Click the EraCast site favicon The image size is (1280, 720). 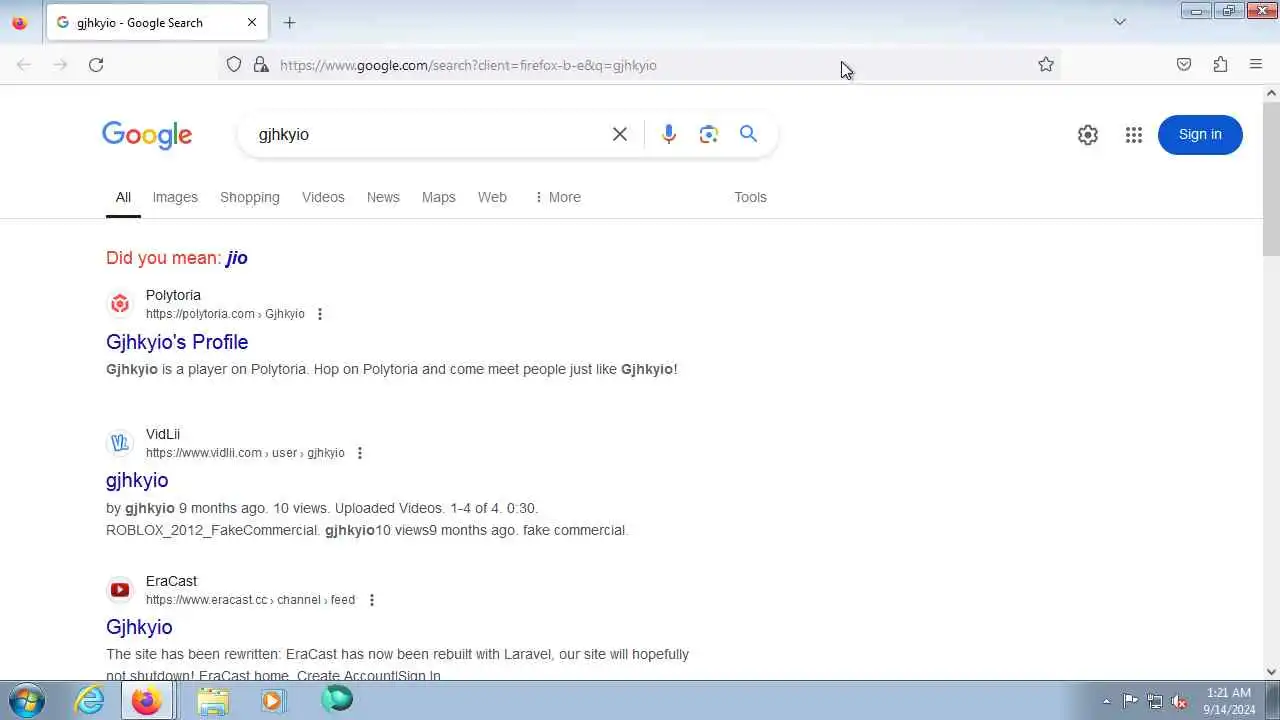pyautogui.click(x=120, y=590)
